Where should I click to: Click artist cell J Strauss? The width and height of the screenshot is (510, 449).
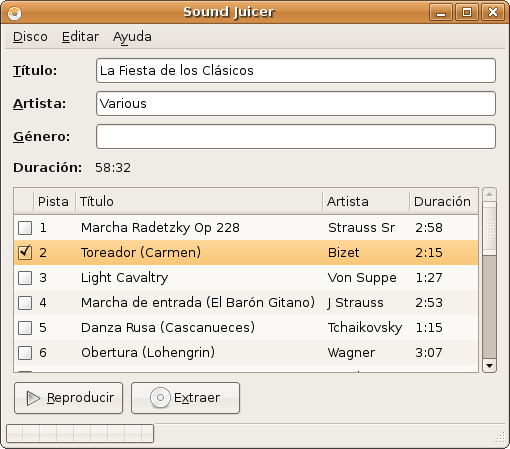[x=356, y=303]
